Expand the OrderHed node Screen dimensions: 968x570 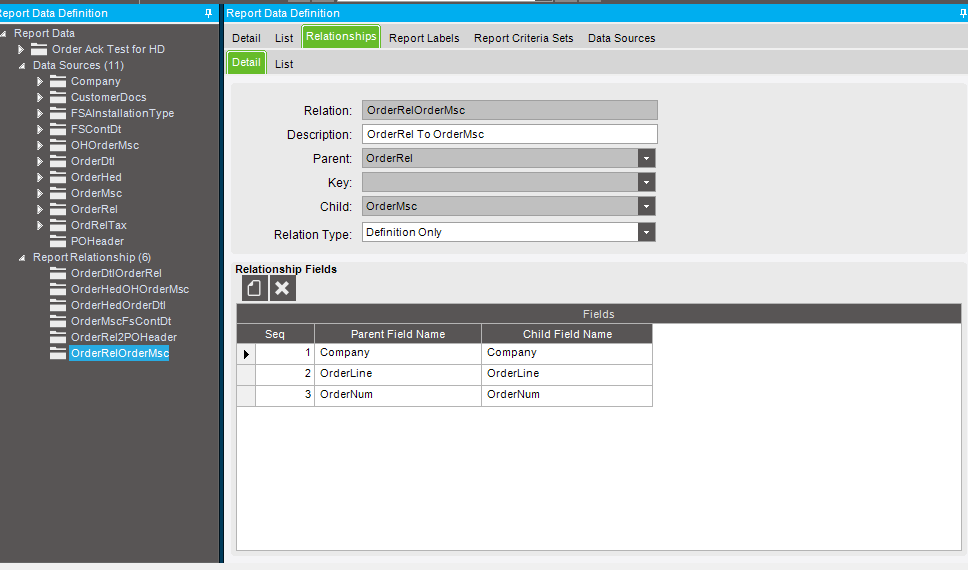pos(40,178)
